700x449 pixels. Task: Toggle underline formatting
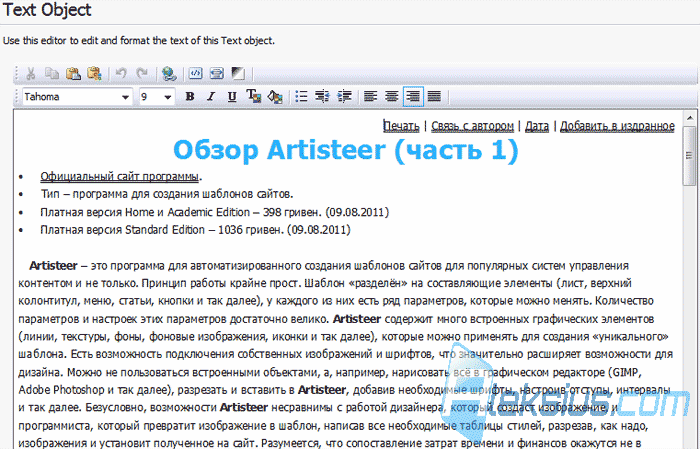click(232, 96)
